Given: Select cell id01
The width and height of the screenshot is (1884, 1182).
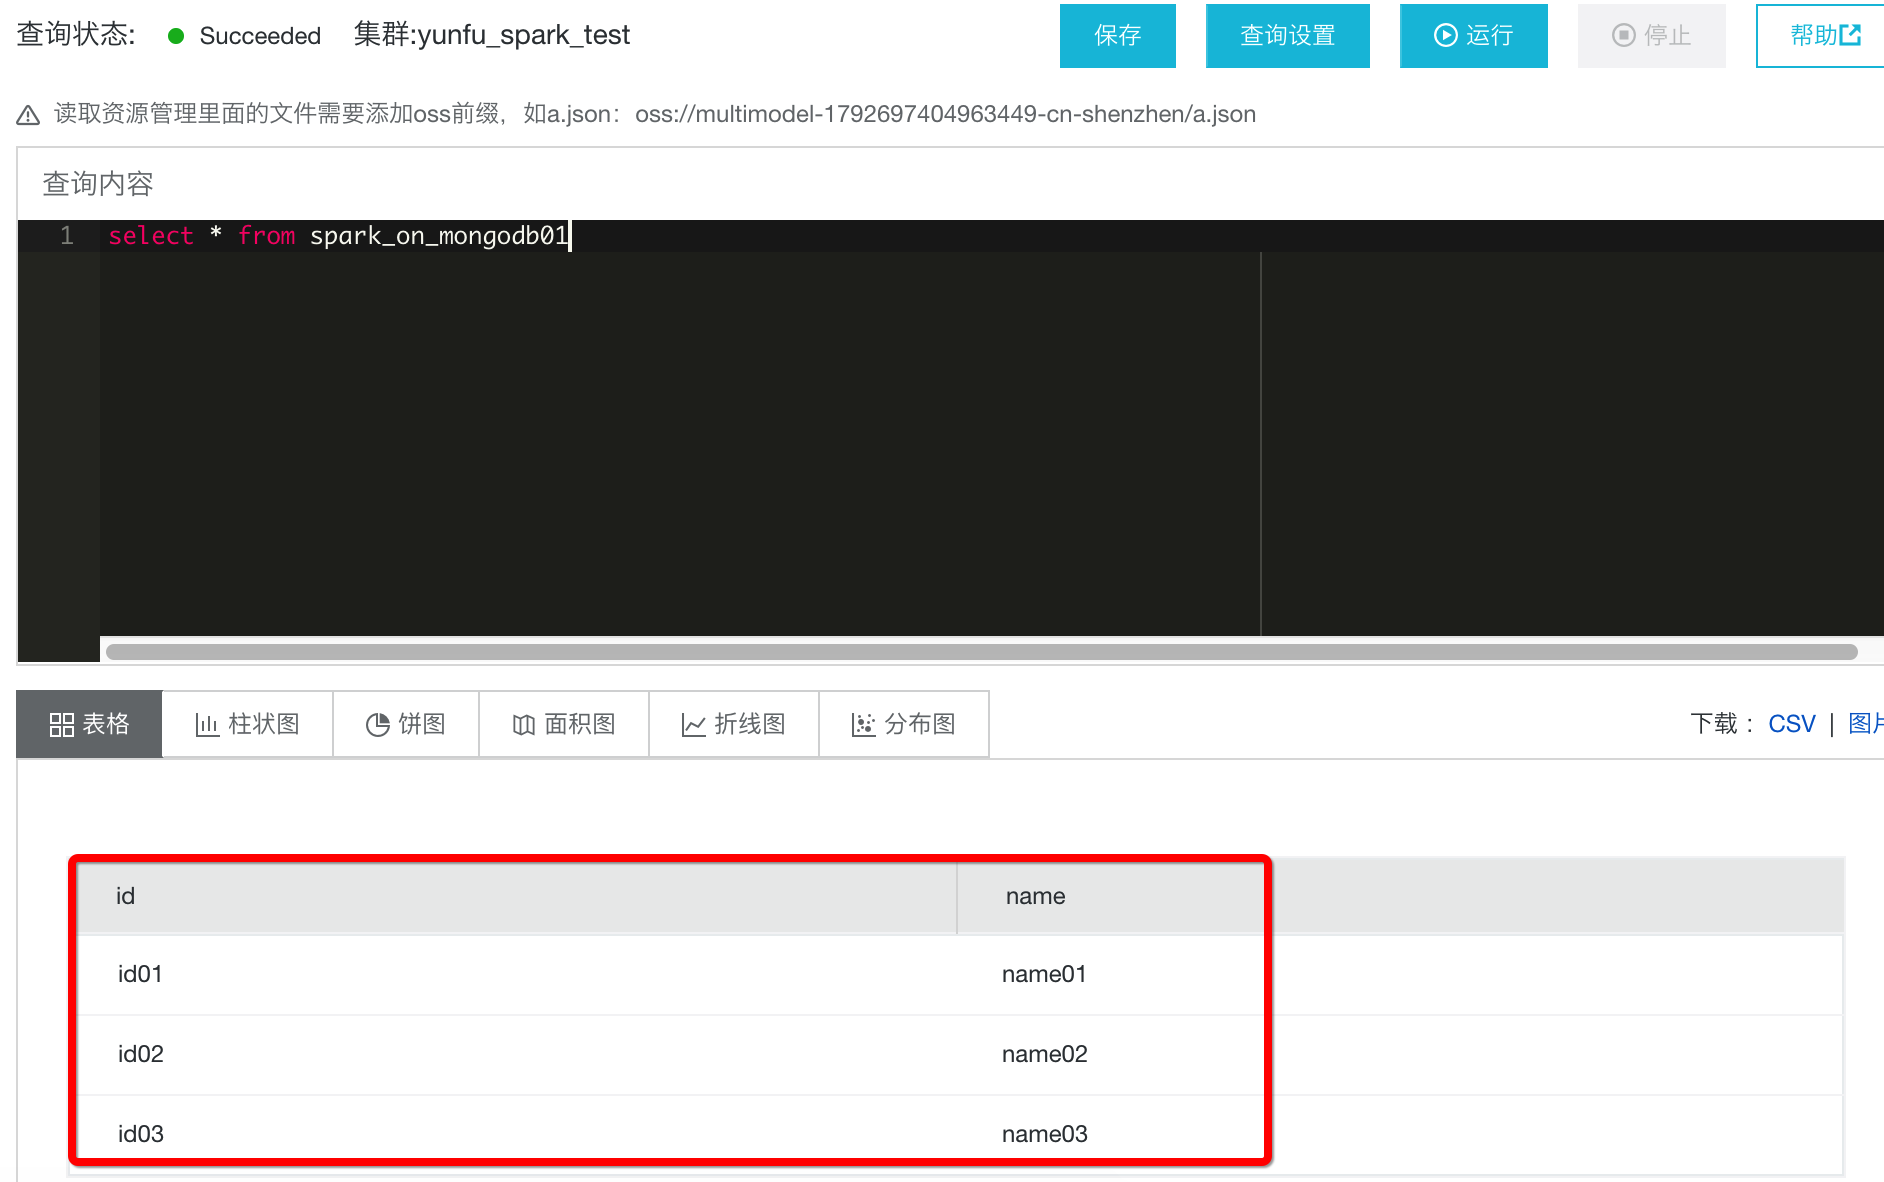Looking at the screenshot, I should 140,974.
